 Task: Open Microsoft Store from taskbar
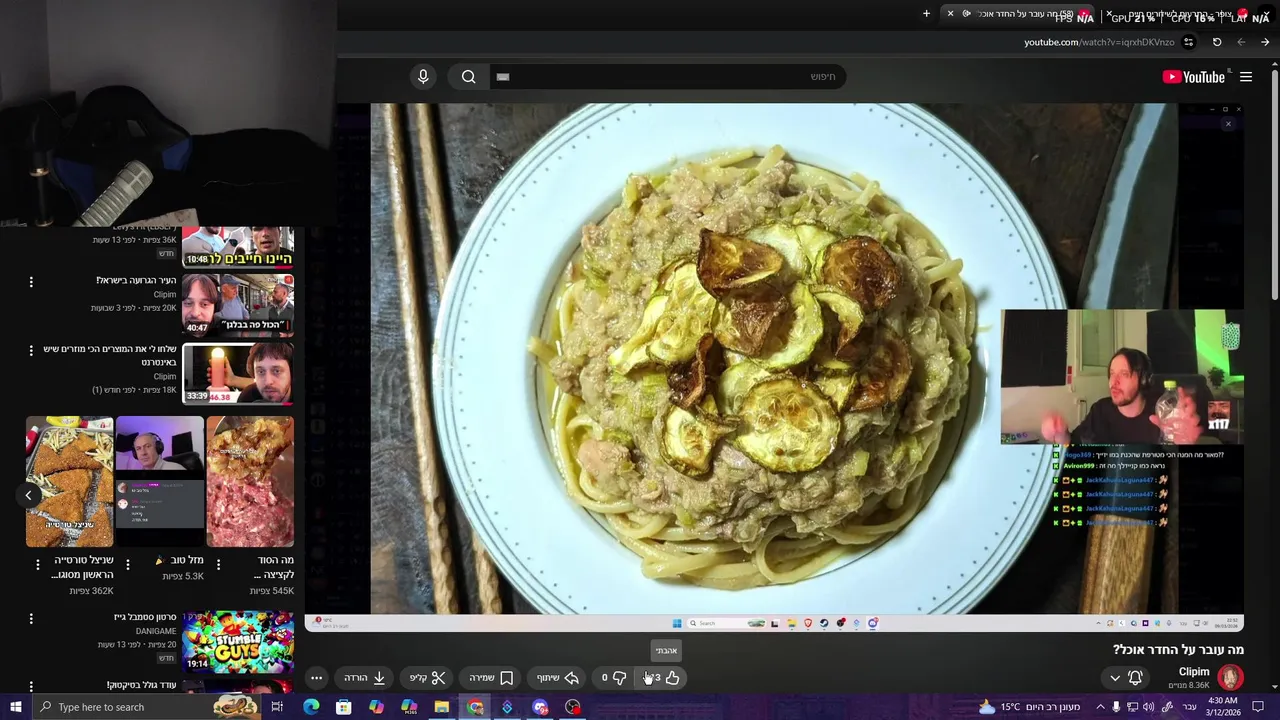344,707
